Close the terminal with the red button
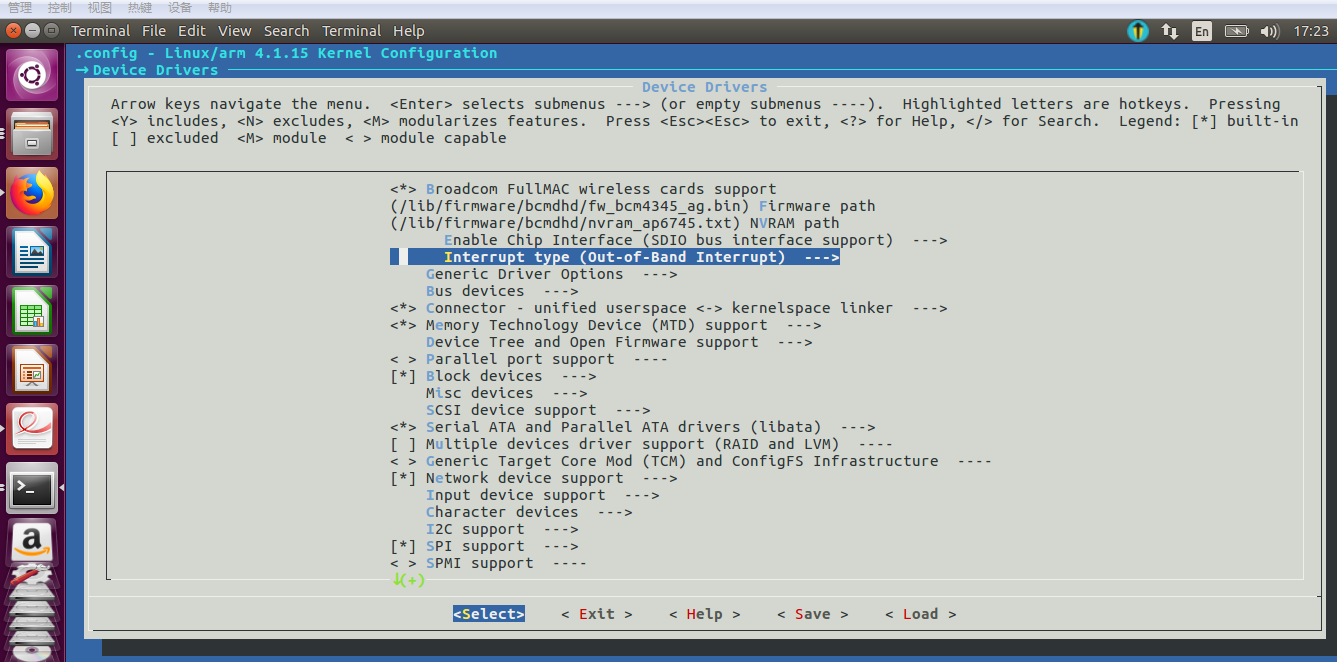 (12, 31)
